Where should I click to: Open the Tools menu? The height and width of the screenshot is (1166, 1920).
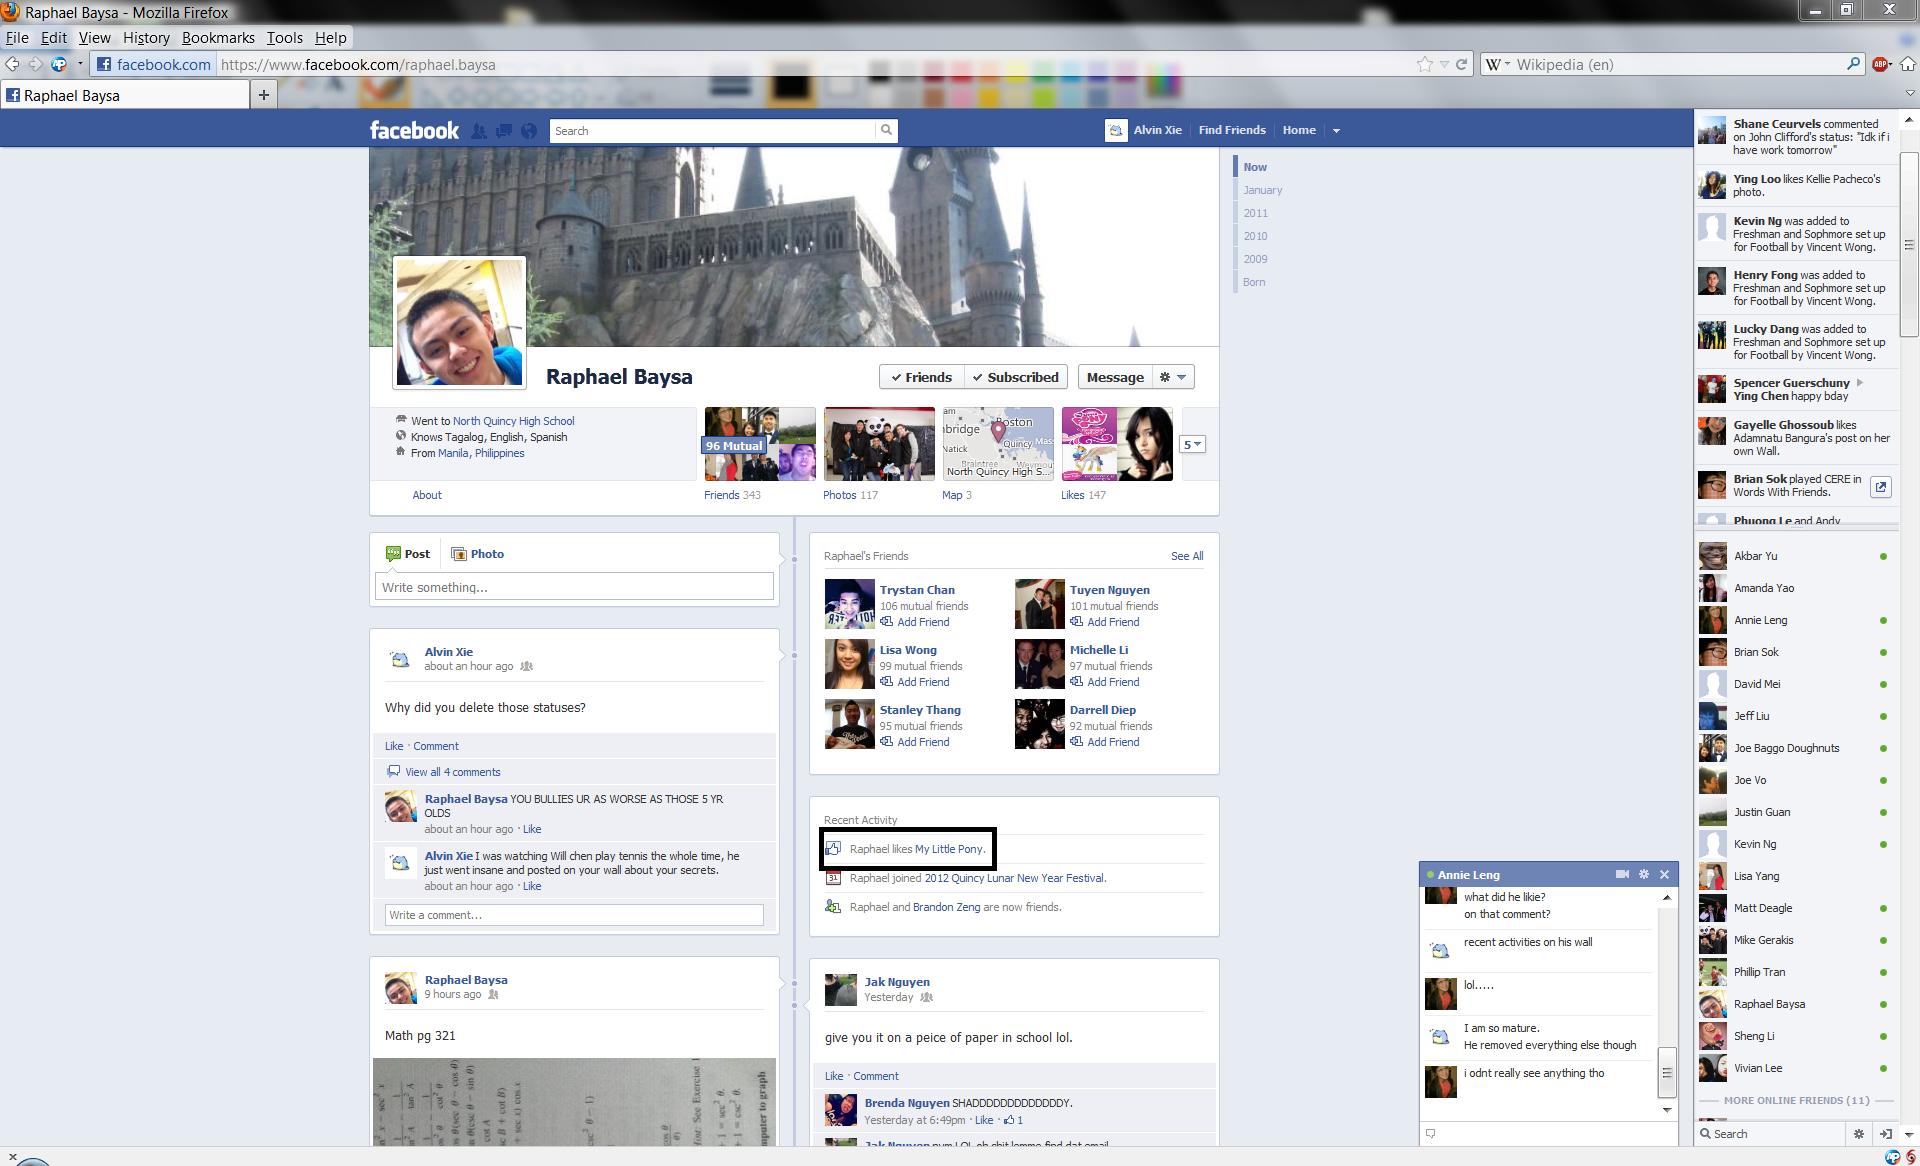coord(284,37)
